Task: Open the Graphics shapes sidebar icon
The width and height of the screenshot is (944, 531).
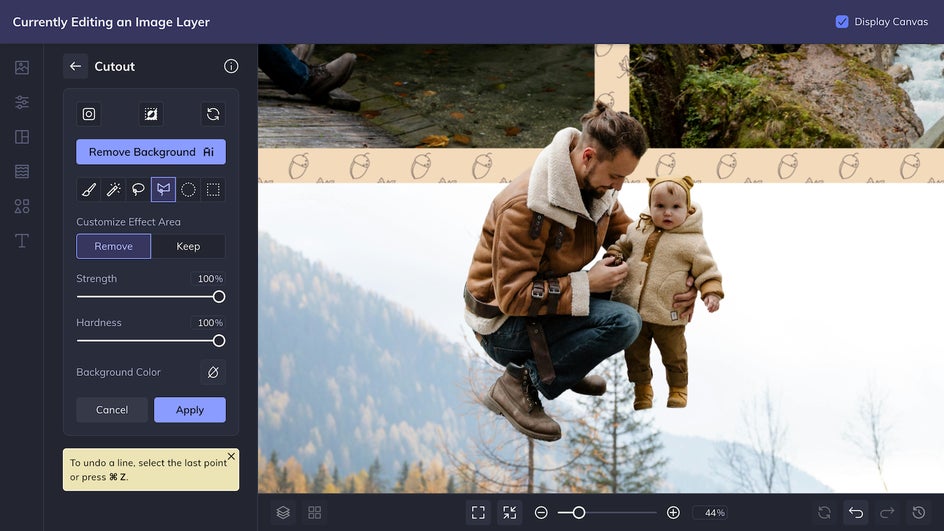Action: (x=22, y=206)
